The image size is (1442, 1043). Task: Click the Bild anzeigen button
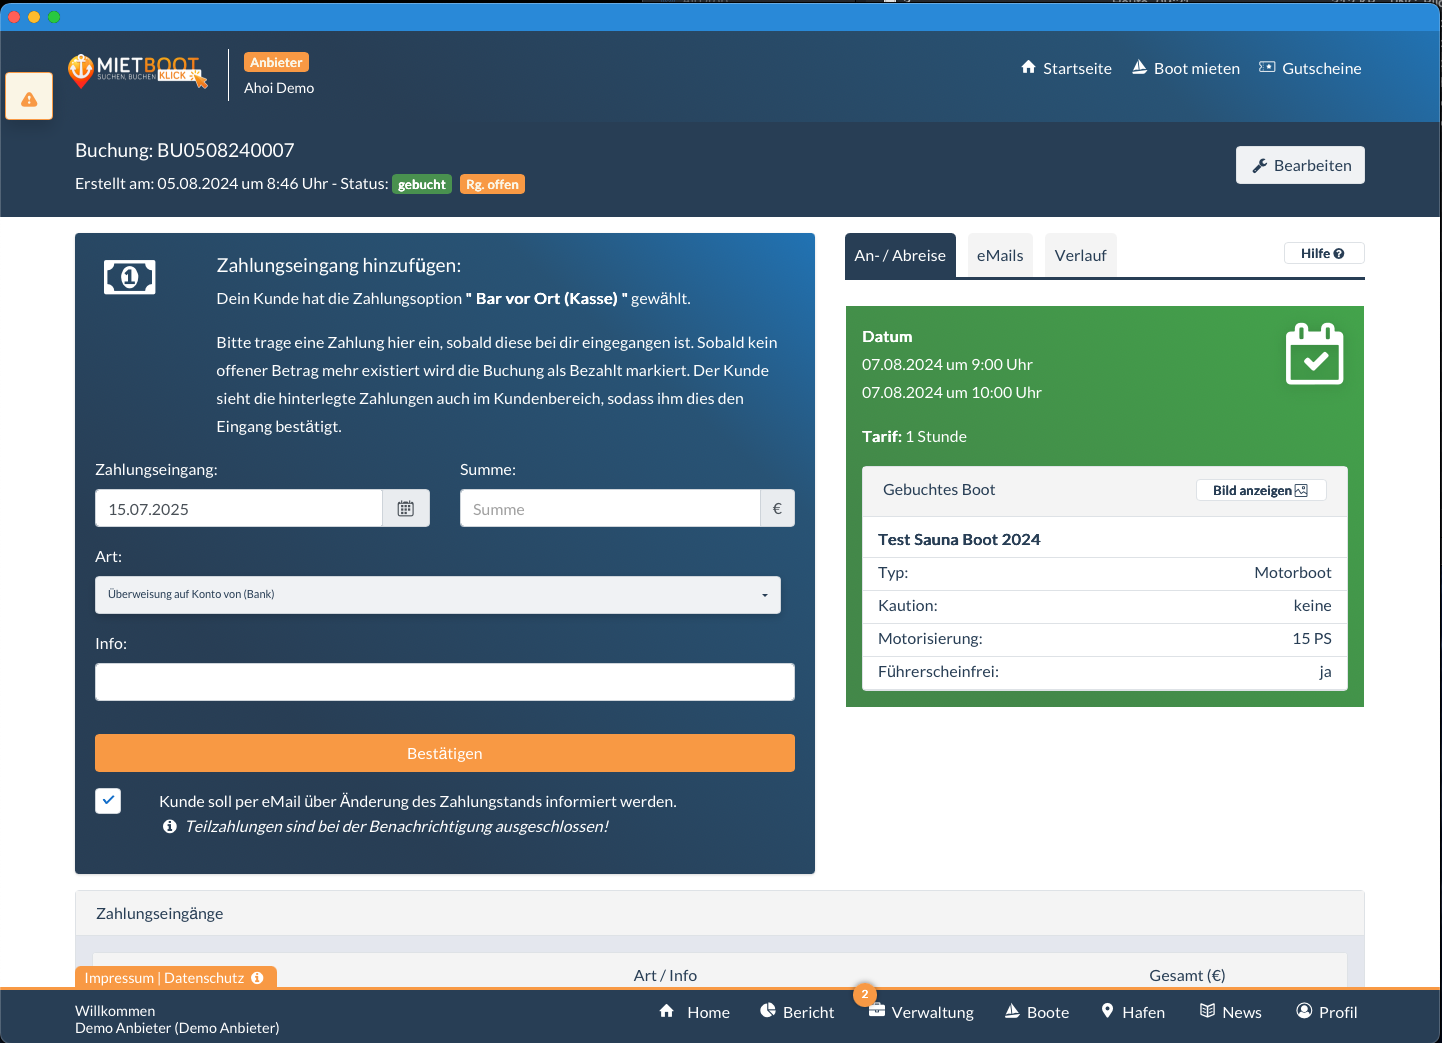[1260, 490]
